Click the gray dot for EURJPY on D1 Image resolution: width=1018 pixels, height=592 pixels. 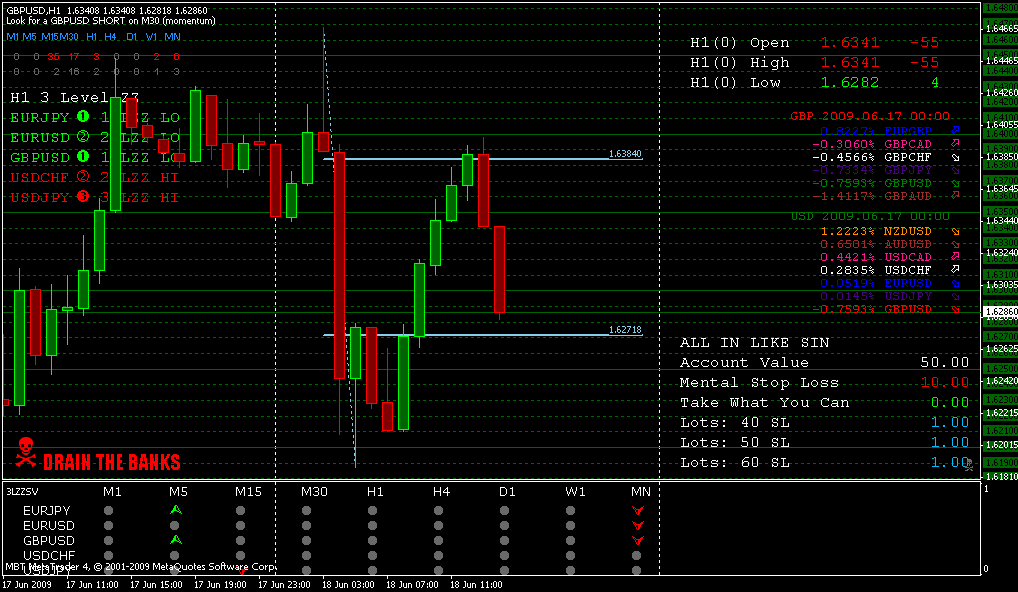(504, 511)
